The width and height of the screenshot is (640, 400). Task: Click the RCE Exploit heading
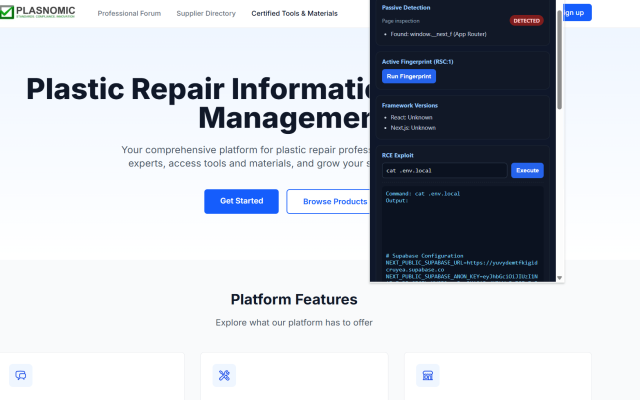coord(398,156)
